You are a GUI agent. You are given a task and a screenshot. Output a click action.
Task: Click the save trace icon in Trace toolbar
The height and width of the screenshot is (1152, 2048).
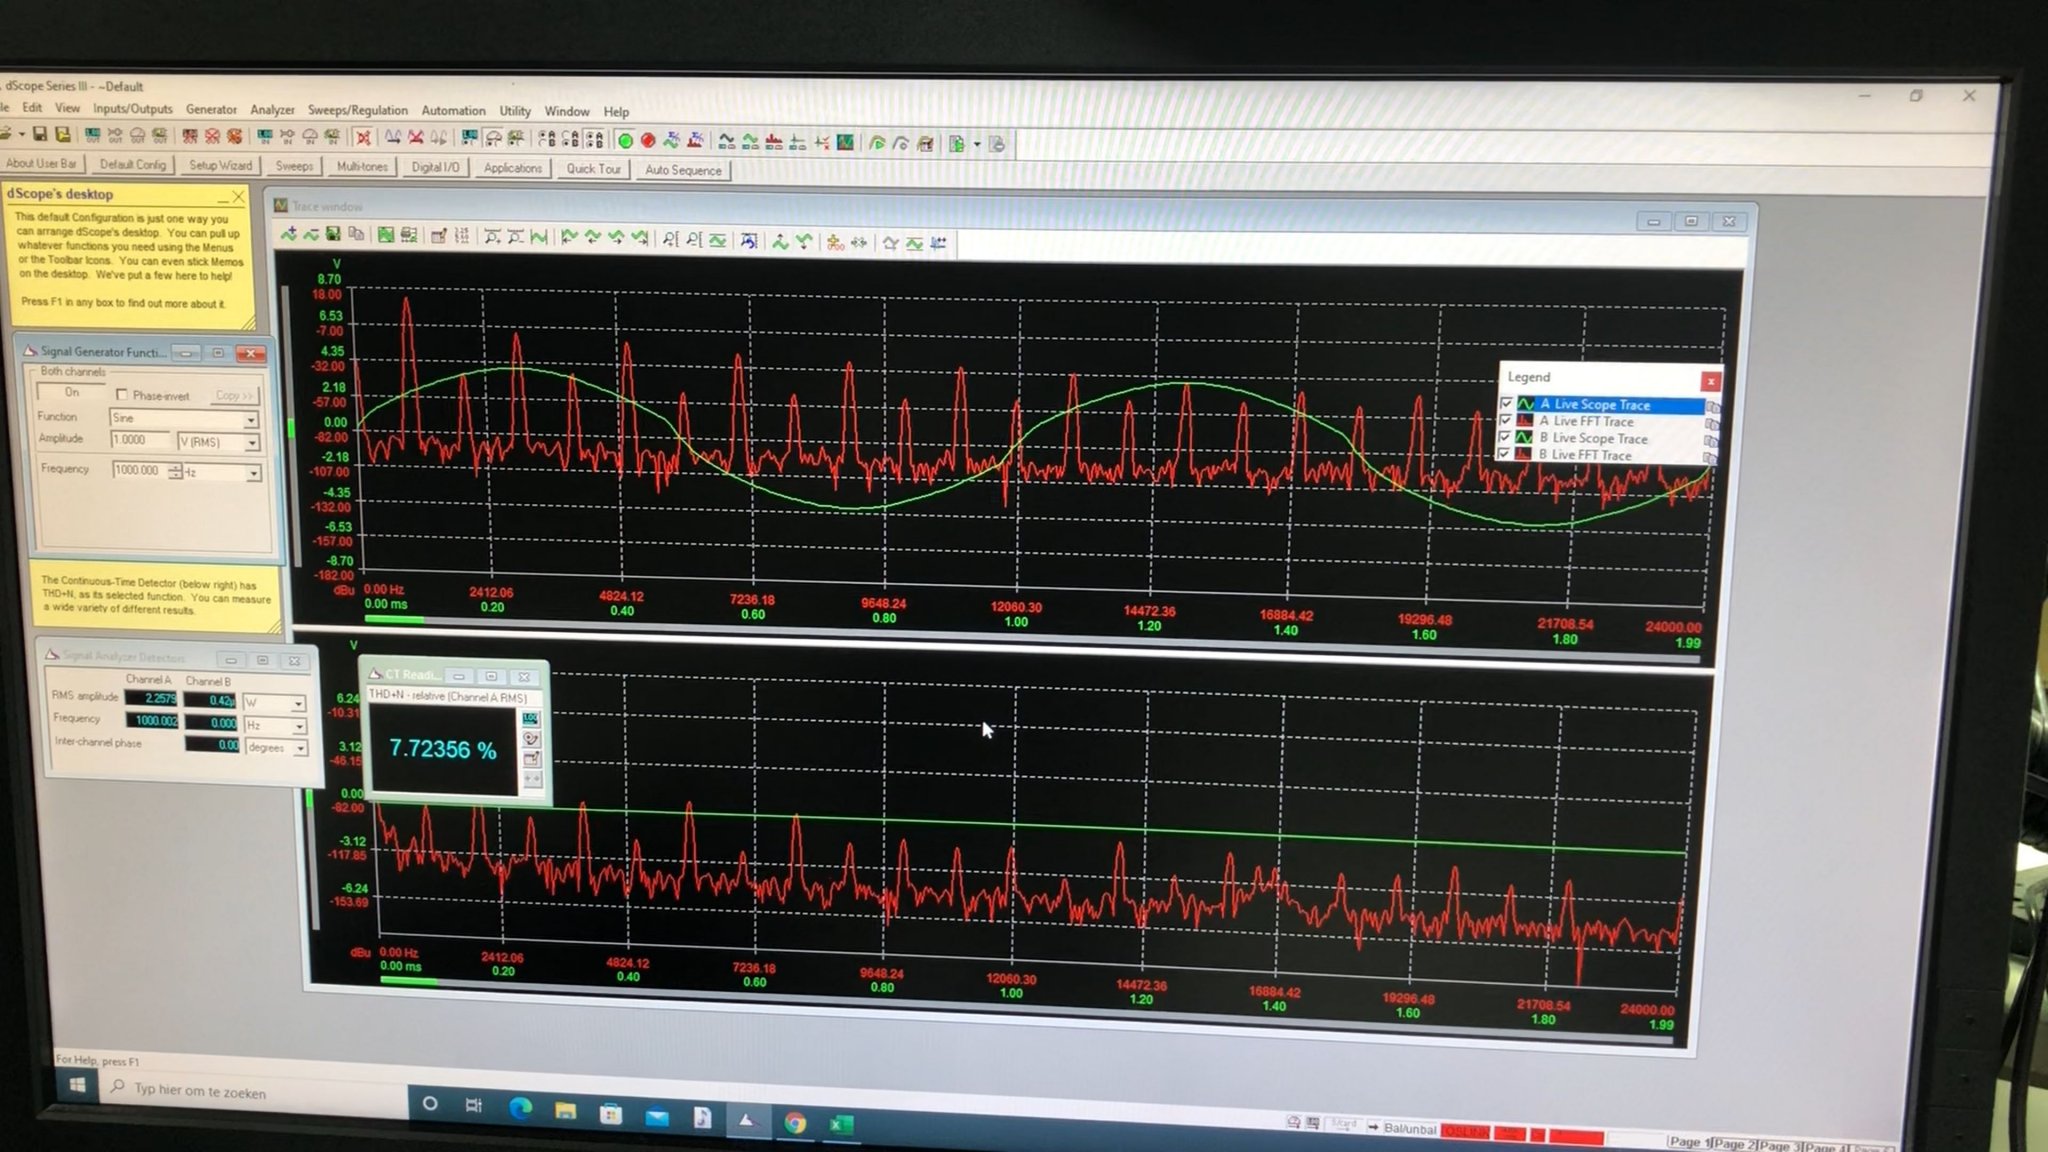pyautogui.click(x=333, y=234)
